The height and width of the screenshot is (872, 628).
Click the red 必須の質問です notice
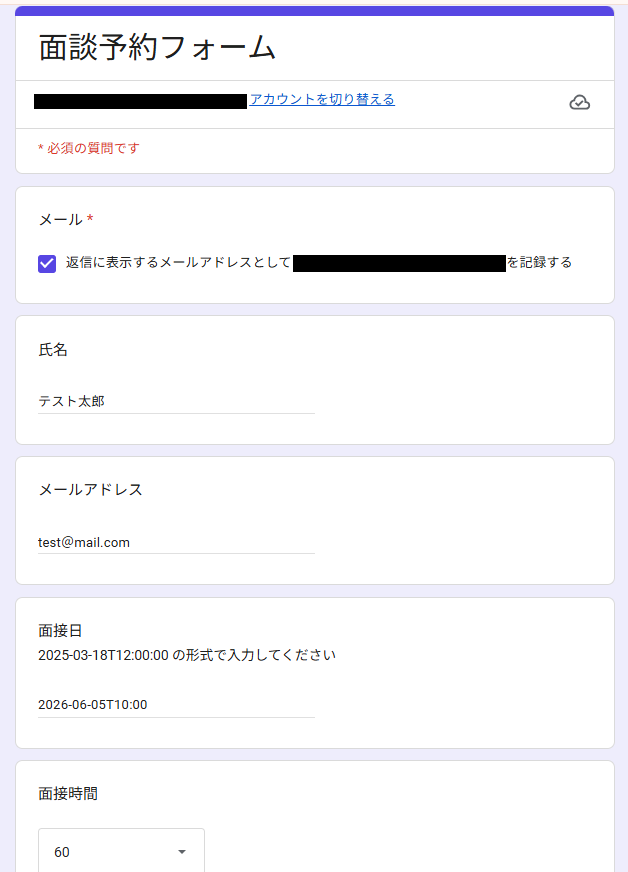[88, 148]
